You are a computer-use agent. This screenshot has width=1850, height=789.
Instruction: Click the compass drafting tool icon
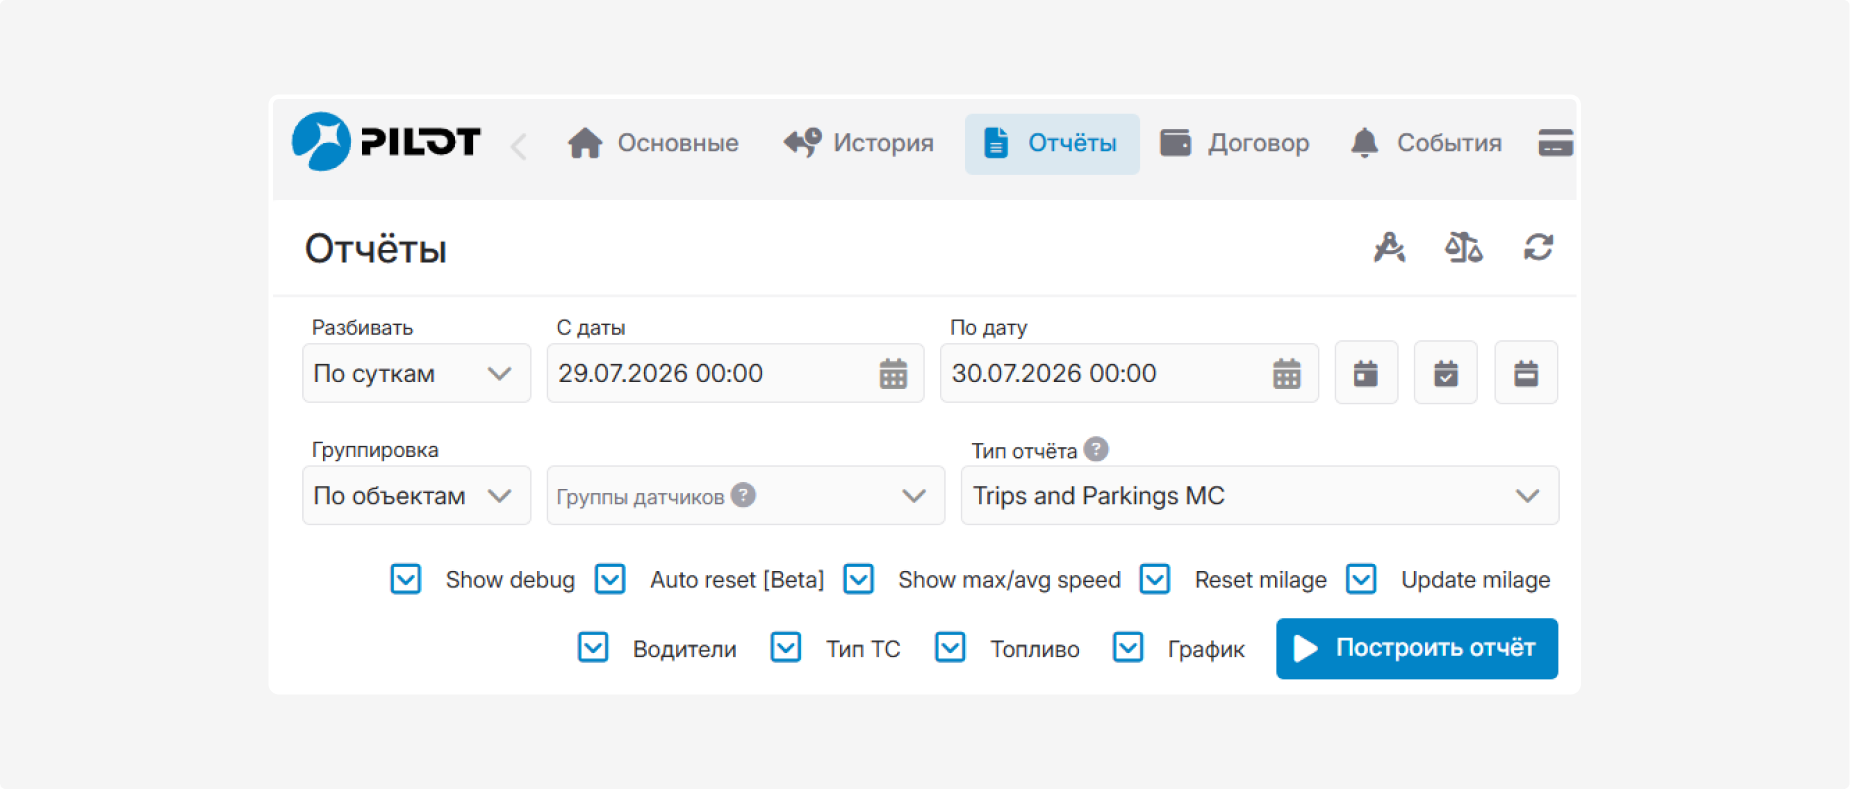click(x=1389, y=247)
